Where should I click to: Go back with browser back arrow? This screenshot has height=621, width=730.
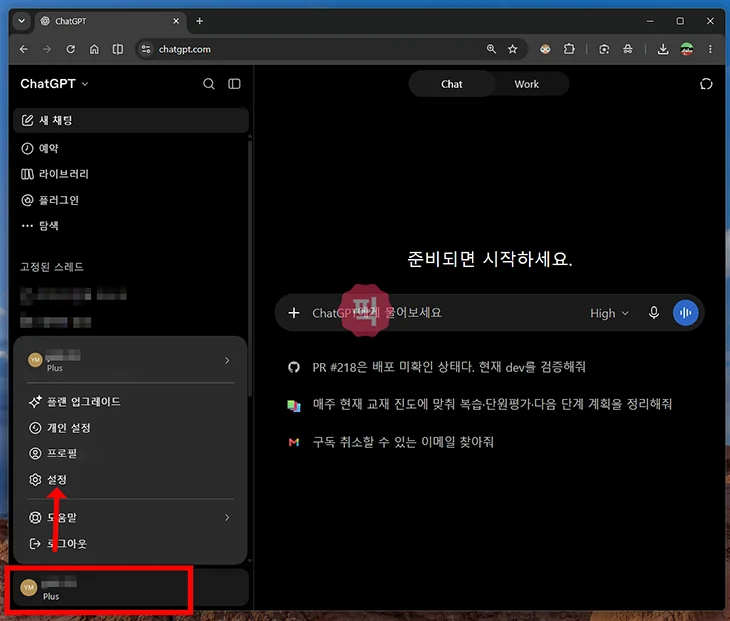coord(24,49)
